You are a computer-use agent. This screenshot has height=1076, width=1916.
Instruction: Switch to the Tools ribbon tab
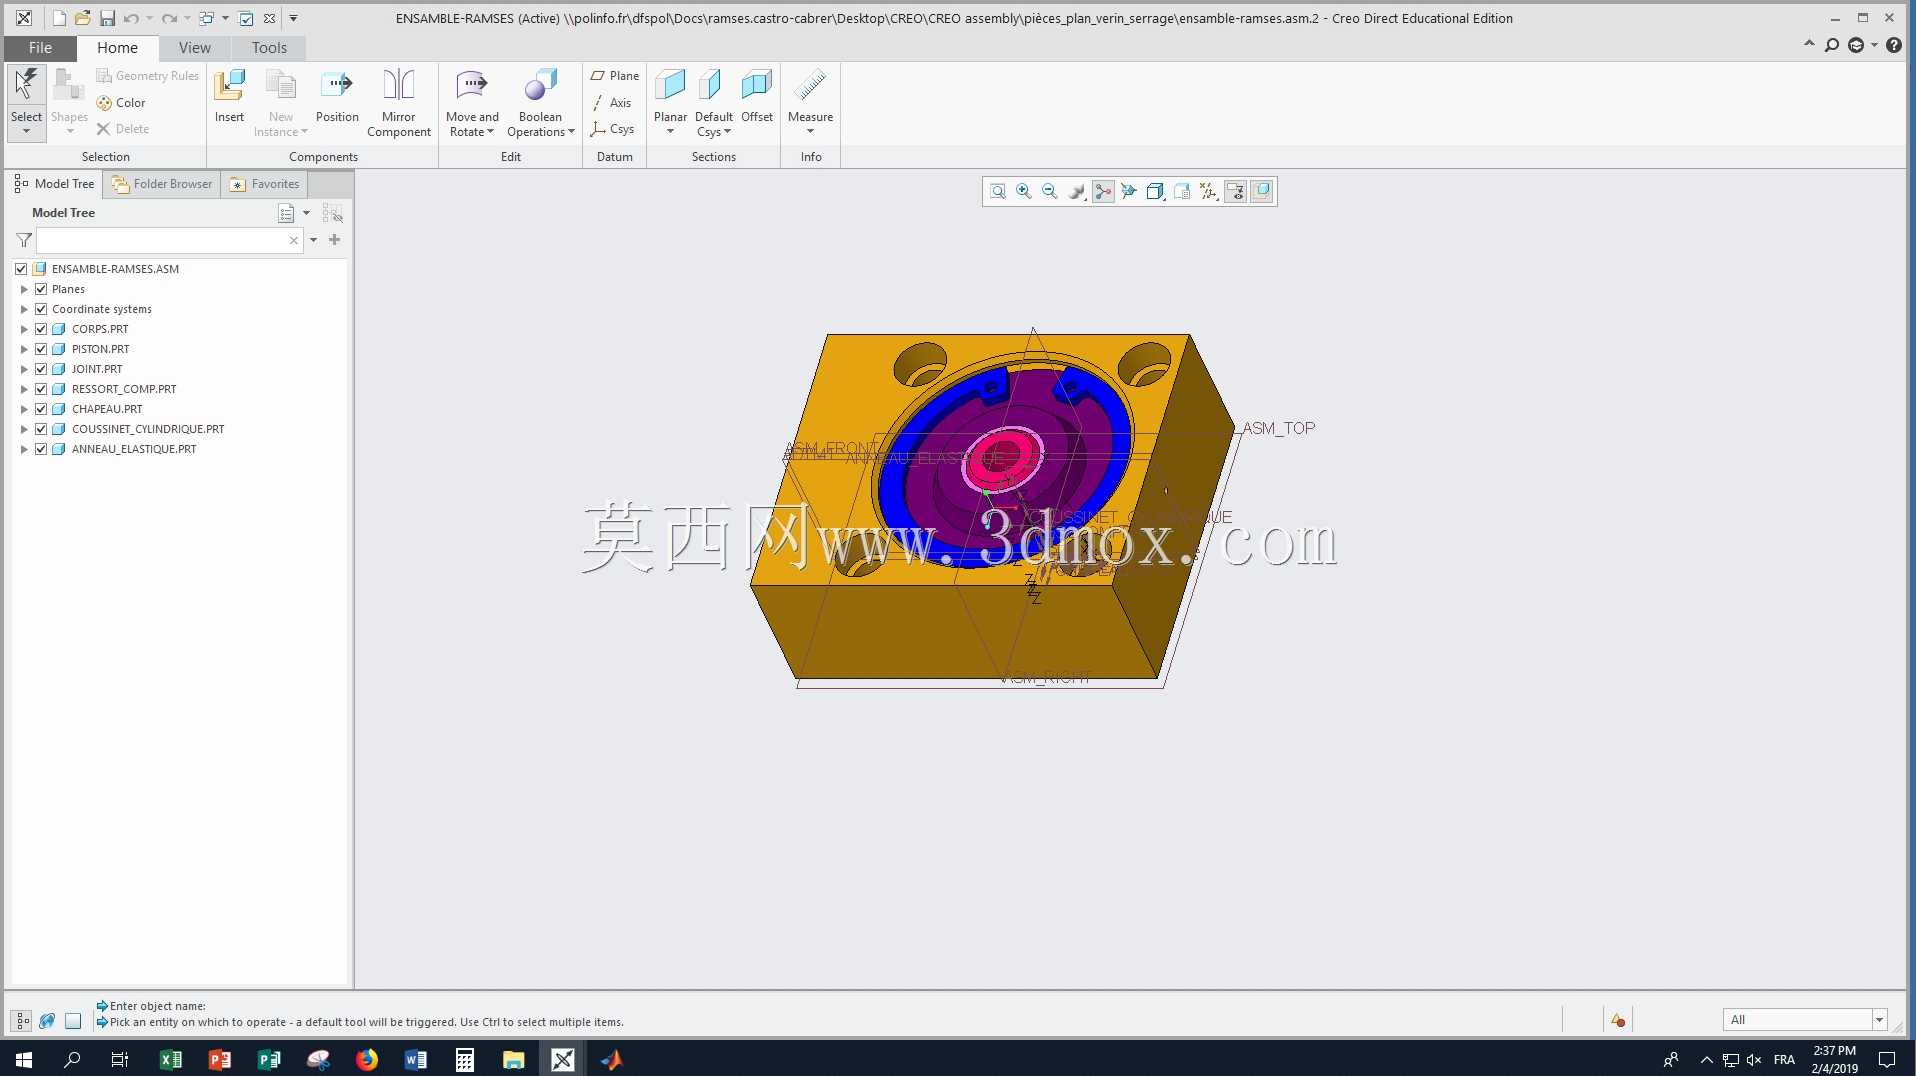coord(269,48)
